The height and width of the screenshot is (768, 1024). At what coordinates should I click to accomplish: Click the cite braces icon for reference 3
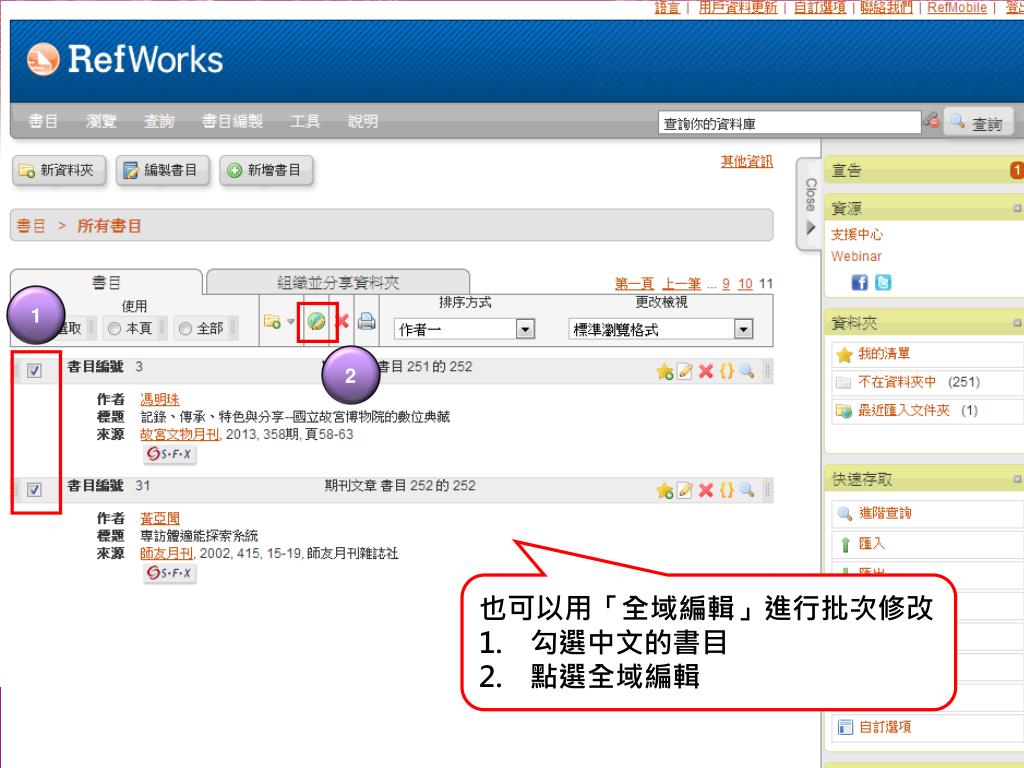[x=726, y=372]
